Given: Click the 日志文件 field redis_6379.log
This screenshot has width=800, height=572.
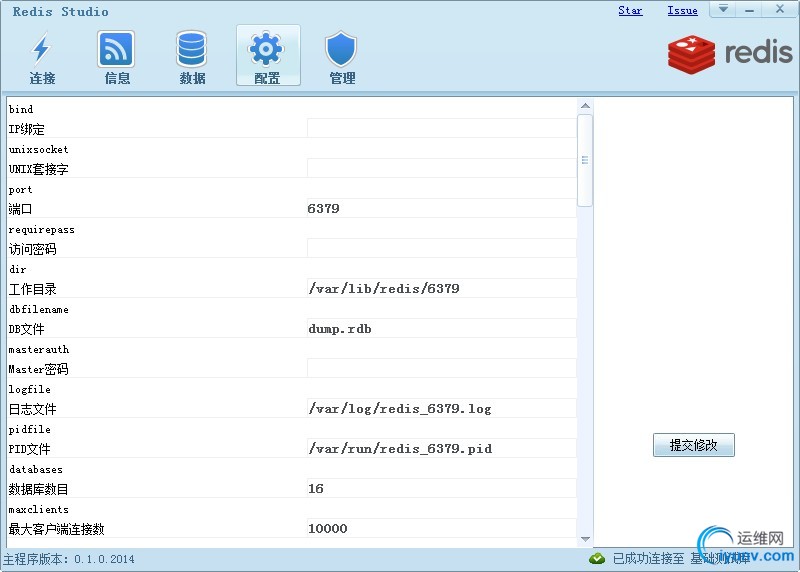Looking at the screenshot, I should click(x=441, y=408).
